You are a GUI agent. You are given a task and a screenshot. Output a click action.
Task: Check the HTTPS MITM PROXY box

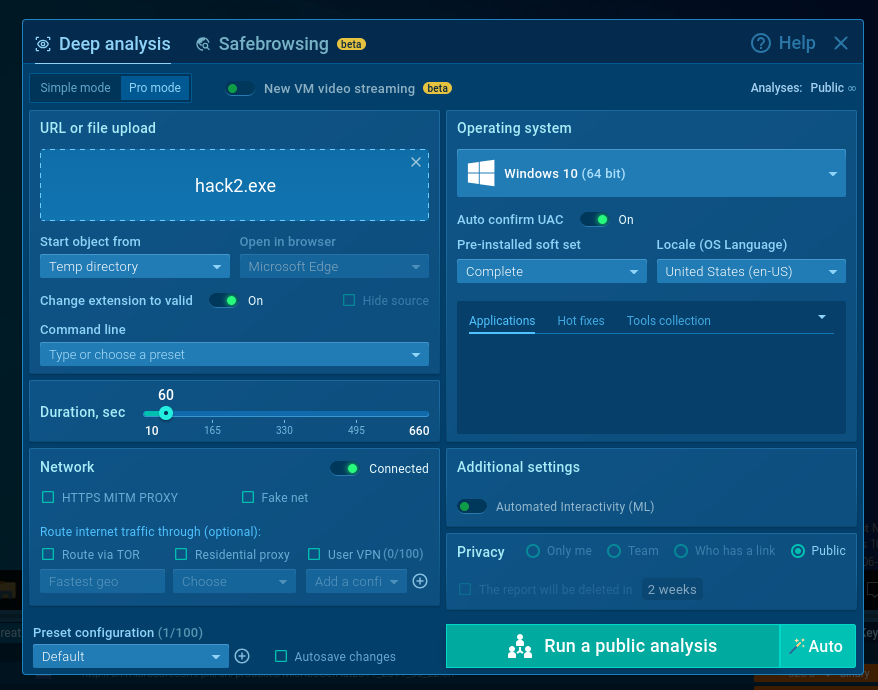tap(48, 497)
